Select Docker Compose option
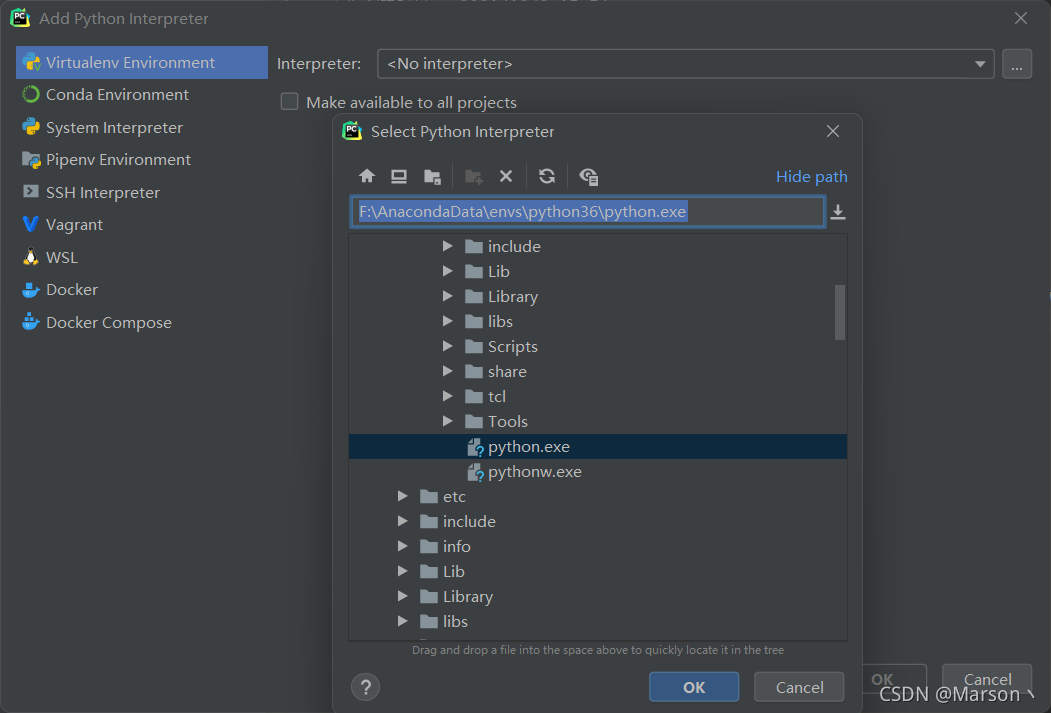Screen dimensions: 1051x713 pyautogui.click(x=142, y=322)
